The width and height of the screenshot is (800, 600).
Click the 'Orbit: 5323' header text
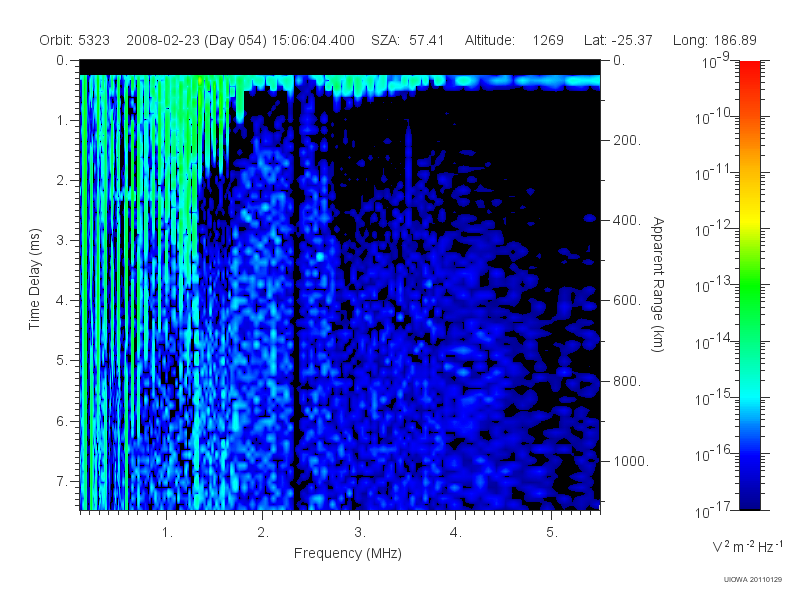click(74, 40)
